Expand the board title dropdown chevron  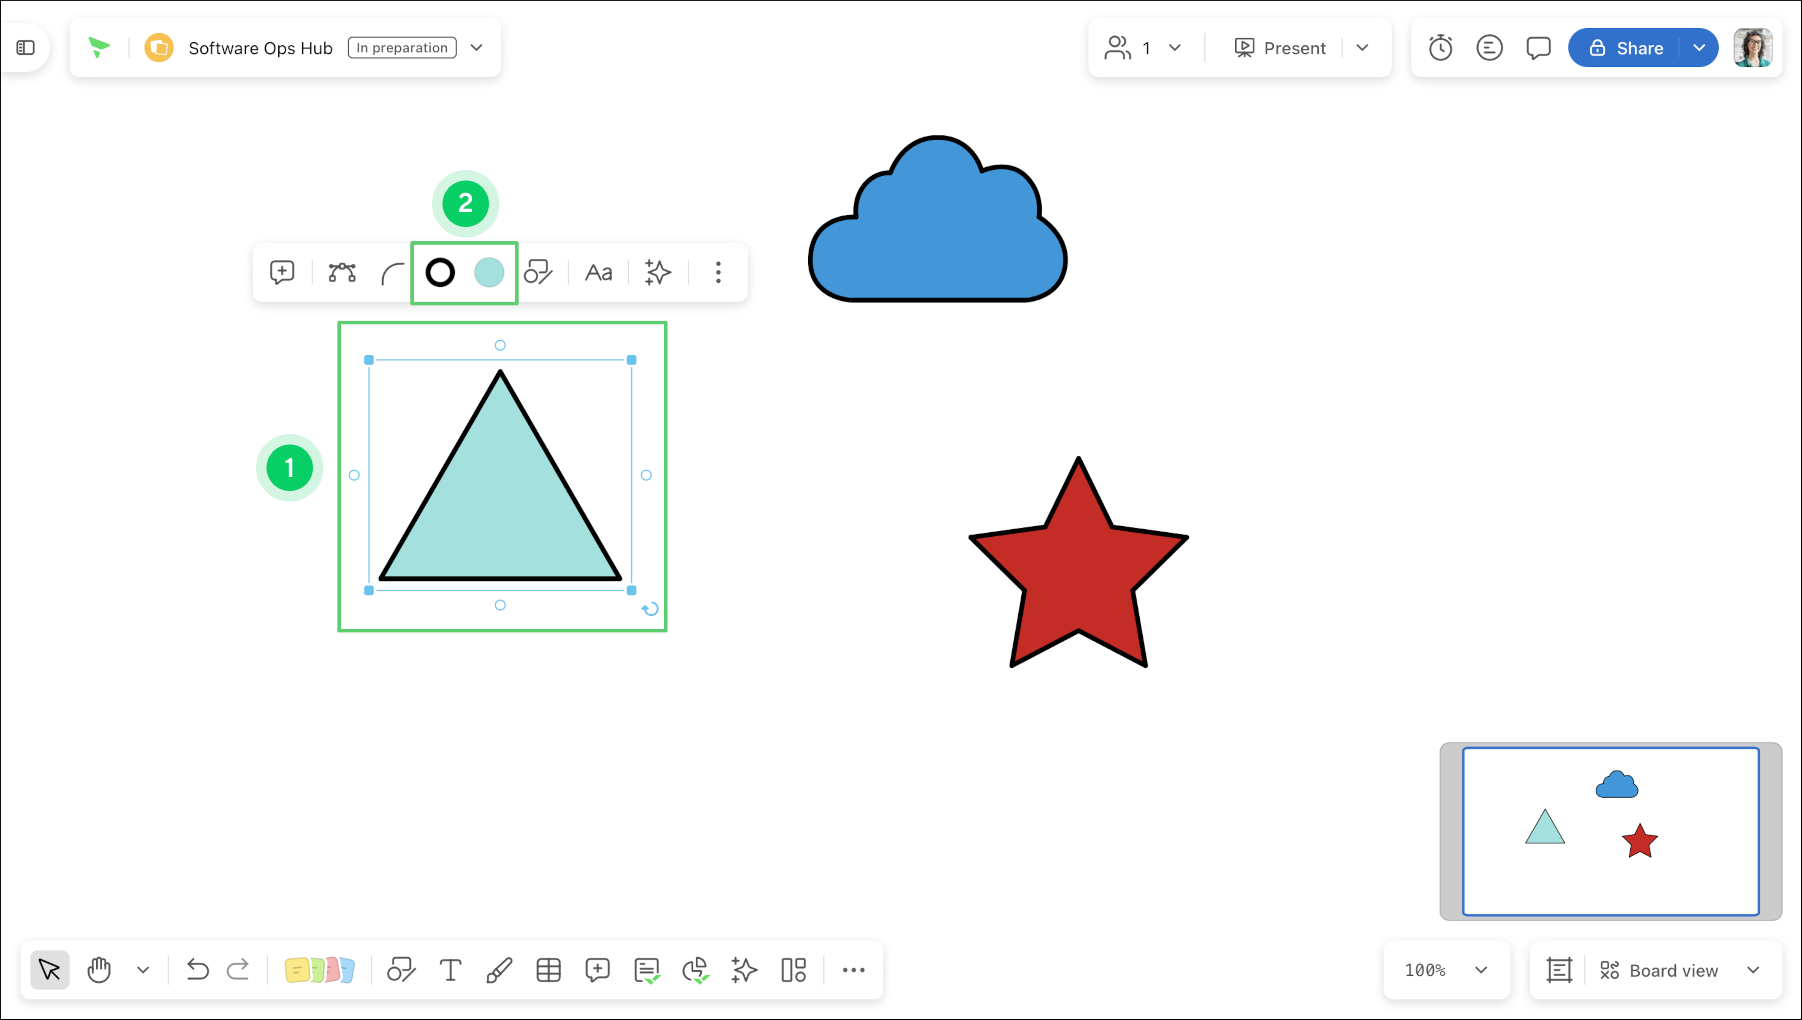tap(477, 48)
